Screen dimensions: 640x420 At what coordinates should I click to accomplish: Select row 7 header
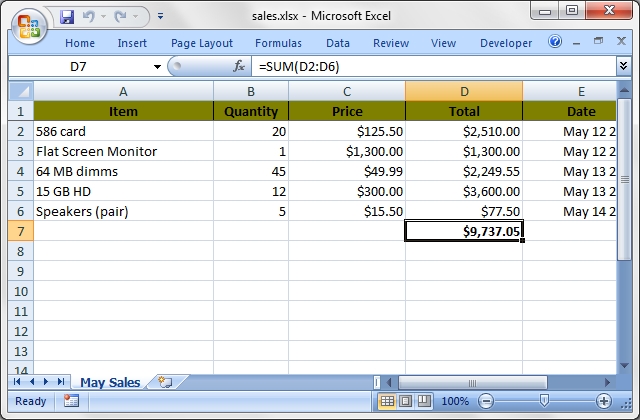pyautogui.click(x=20, y=231)
